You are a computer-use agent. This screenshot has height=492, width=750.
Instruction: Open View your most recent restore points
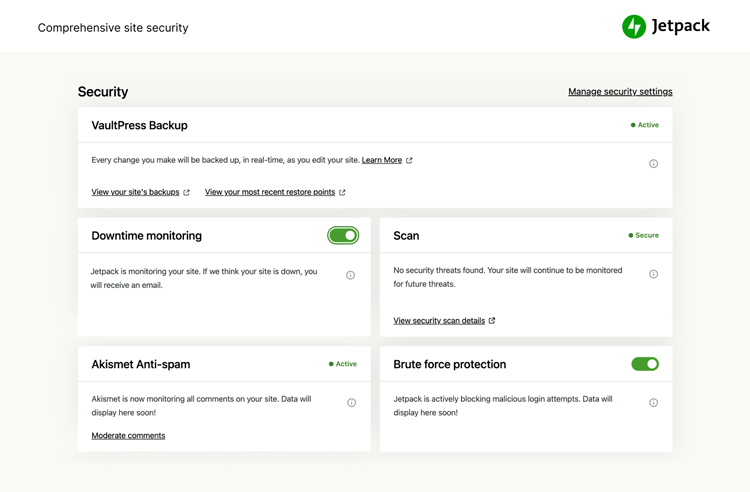pyautogui.click(x=270, y=192)
